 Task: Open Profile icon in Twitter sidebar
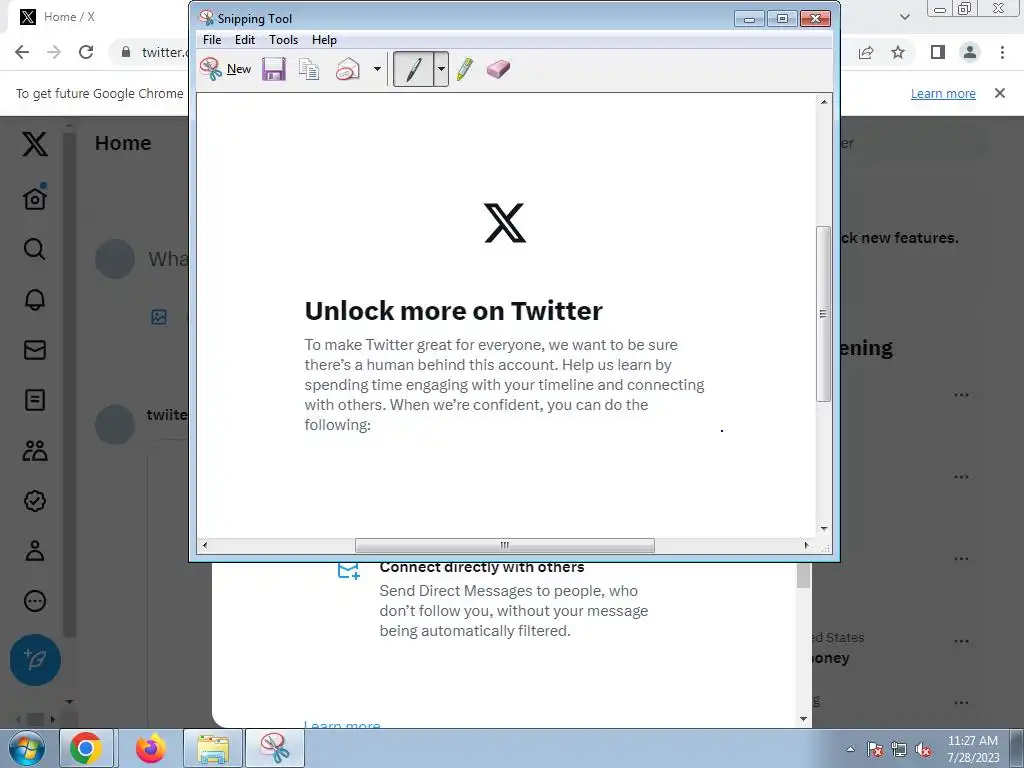pyautogui.click(x=35, y=551)
